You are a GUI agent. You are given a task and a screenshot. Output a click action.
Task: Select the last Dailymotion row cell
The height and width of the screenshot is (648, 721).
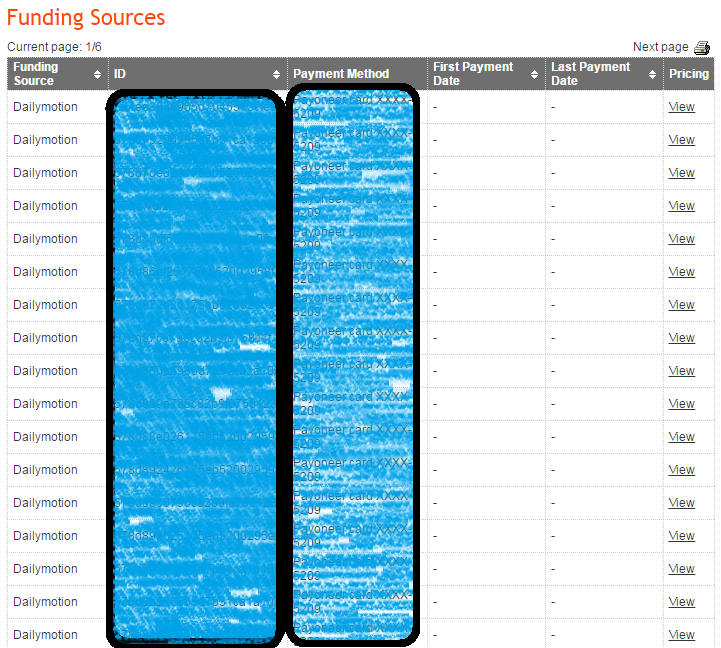(x=45, y=635)
